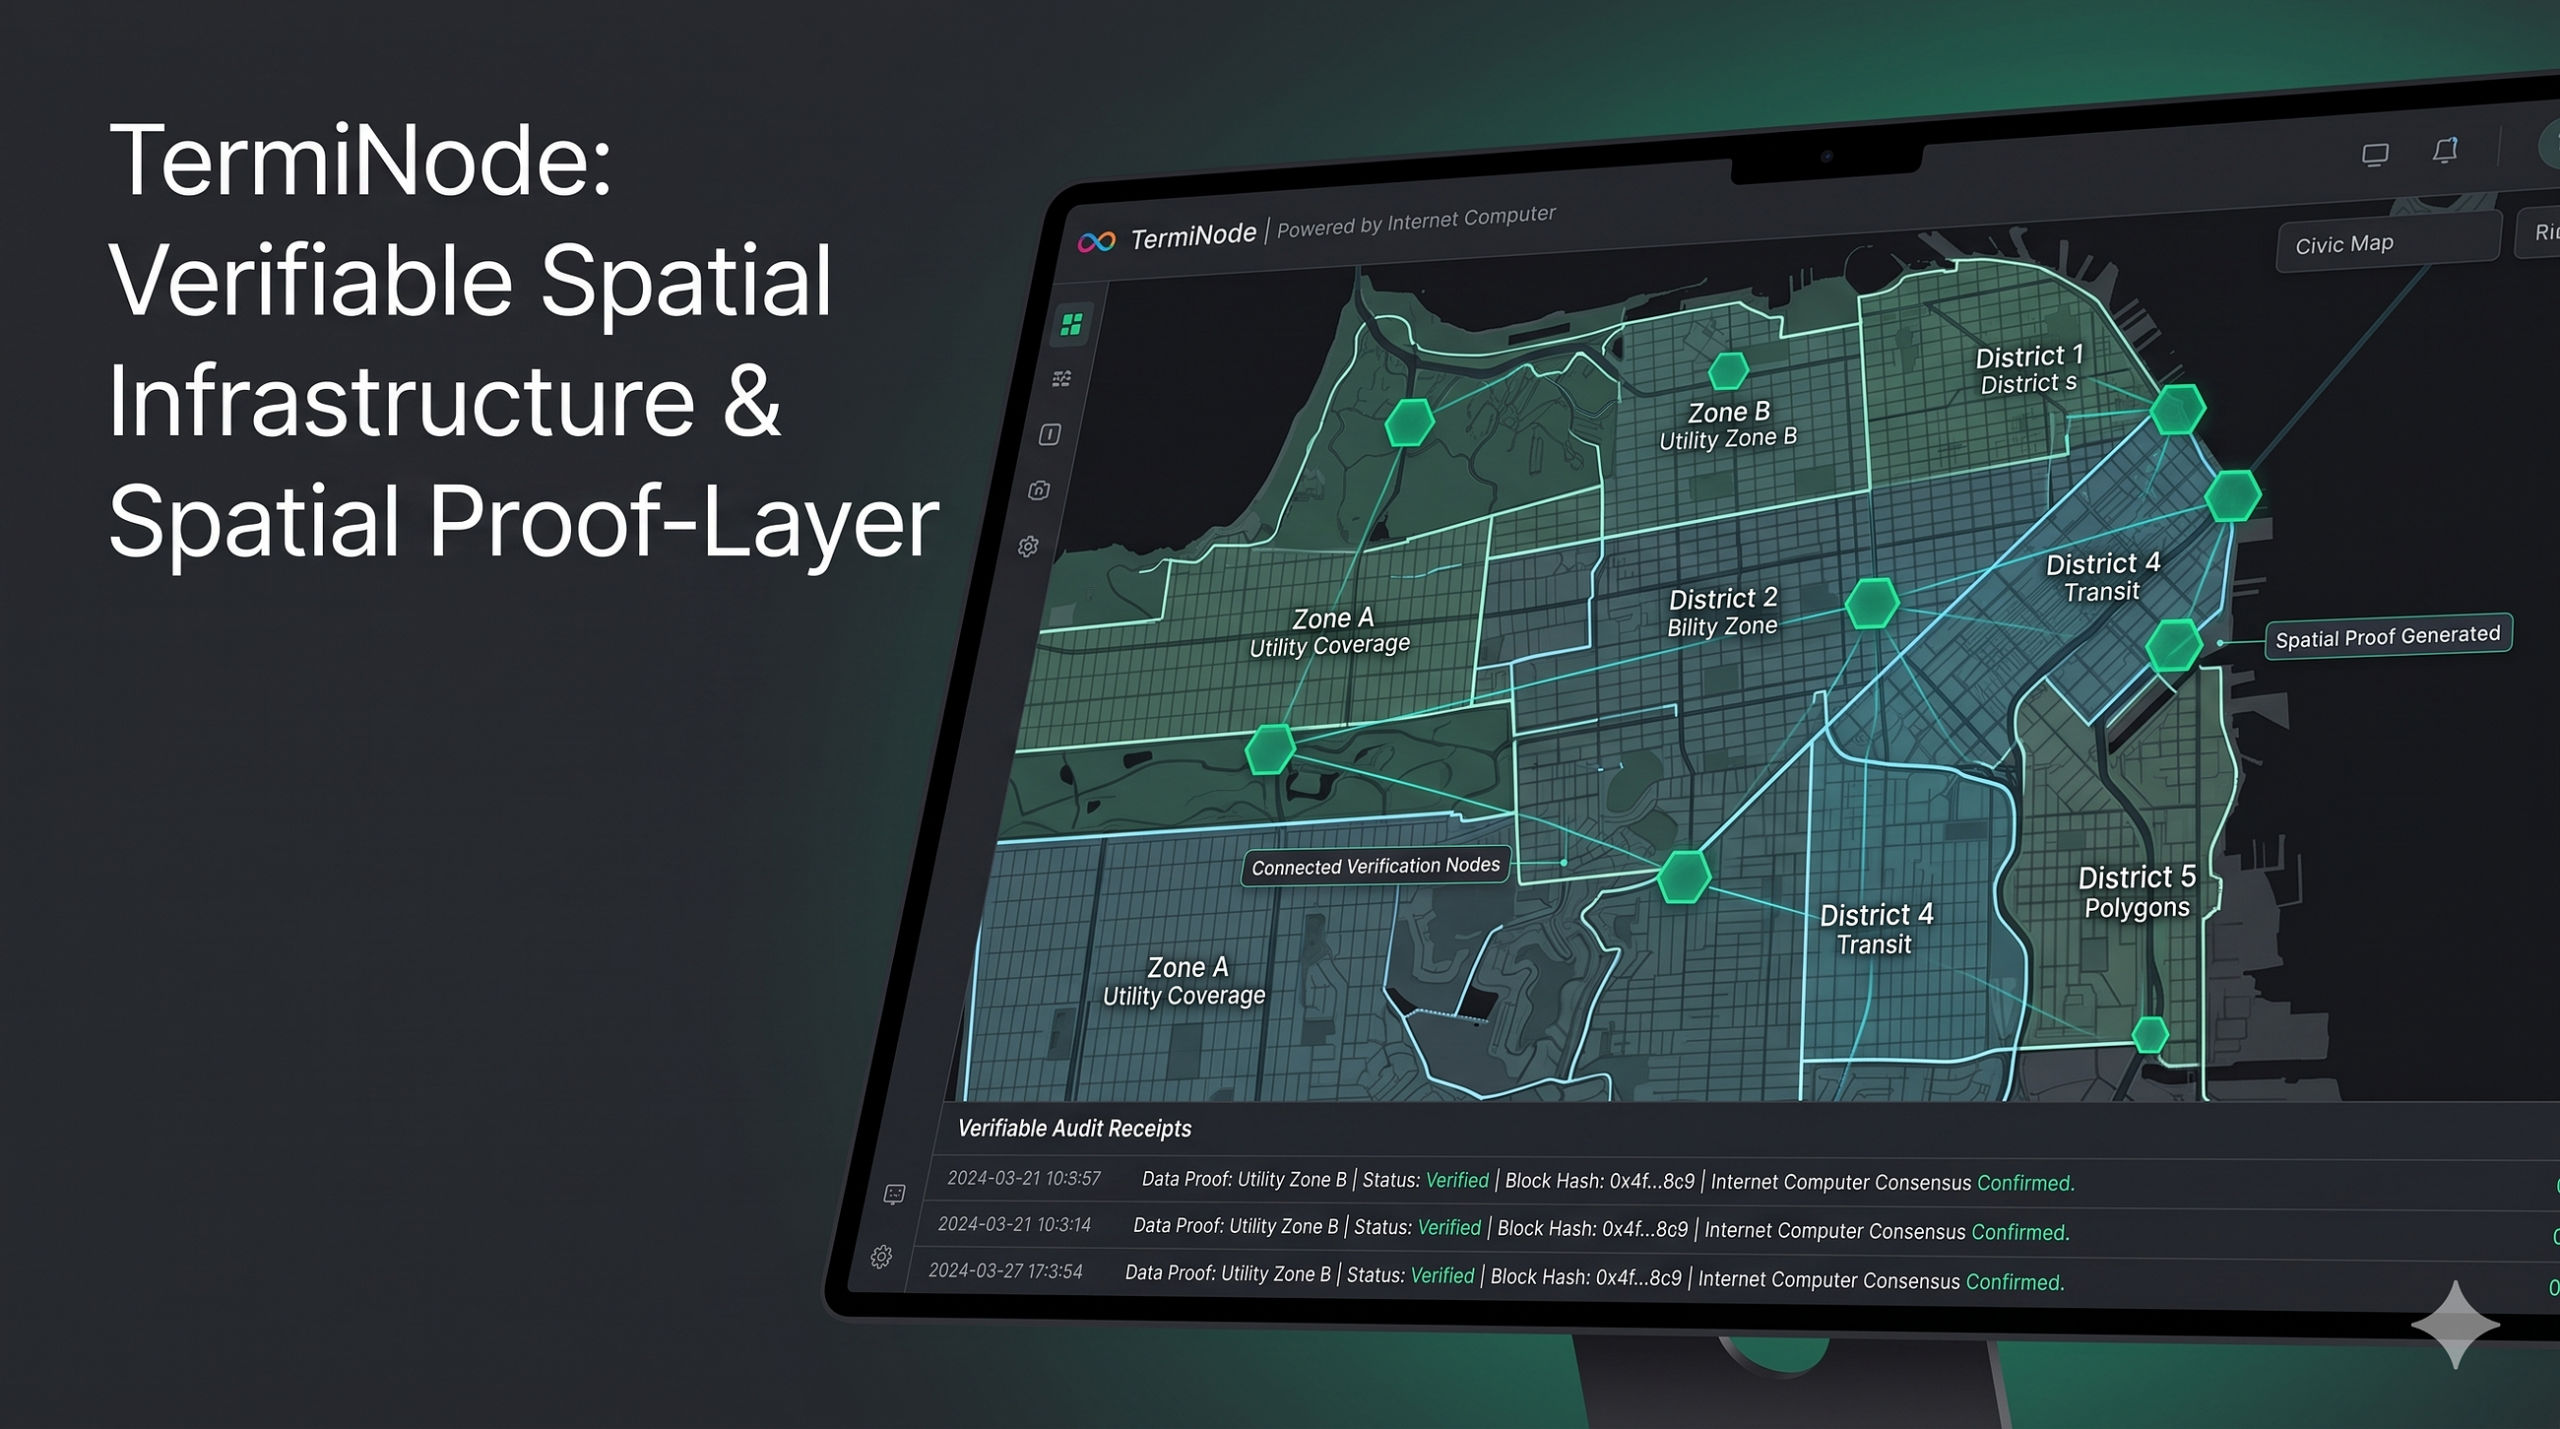2560x1429 pixels.
Task: Select lower District 4 Transit label
Action: click(1876, 929)
